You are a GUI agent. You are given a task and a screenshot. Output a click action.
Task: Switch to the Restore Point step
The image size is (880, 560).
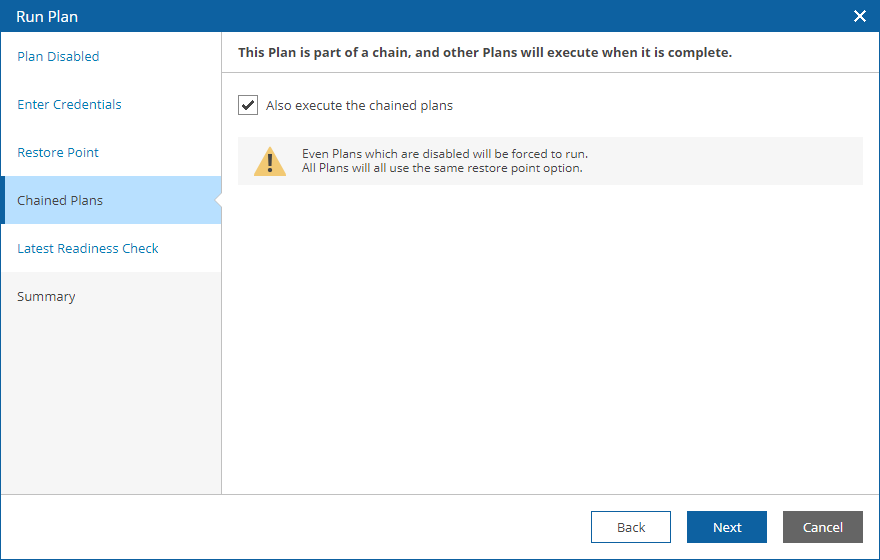(x=58, y=153)
